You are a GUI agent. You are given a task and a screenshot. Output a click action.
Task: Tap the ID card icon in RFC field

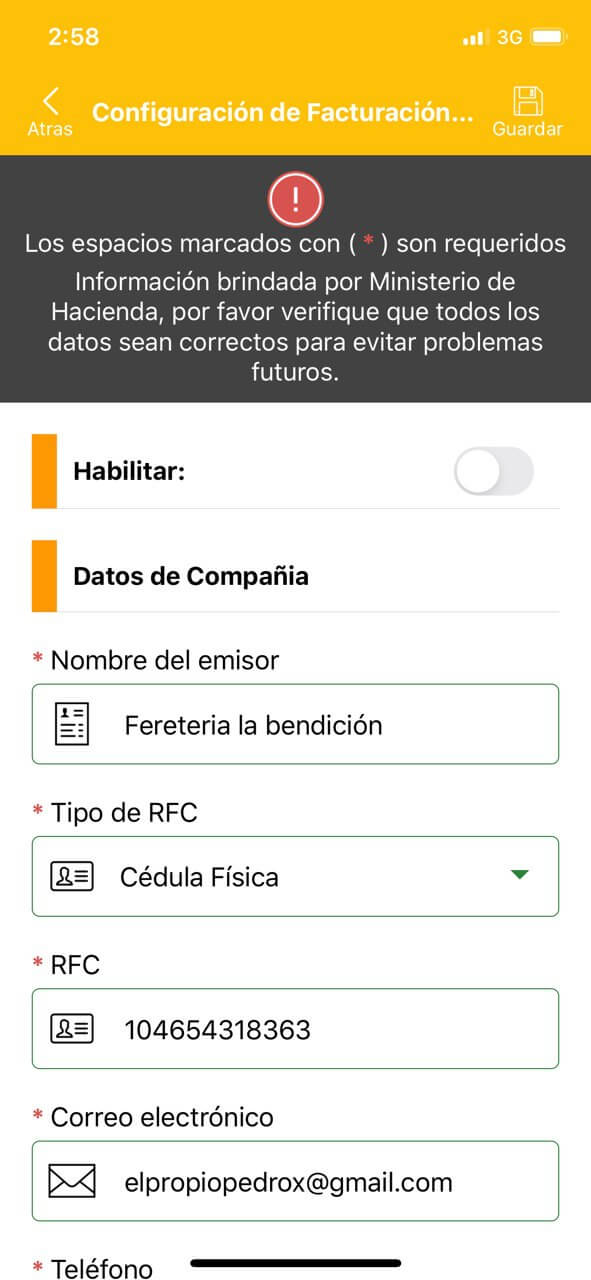[72, 1029]
